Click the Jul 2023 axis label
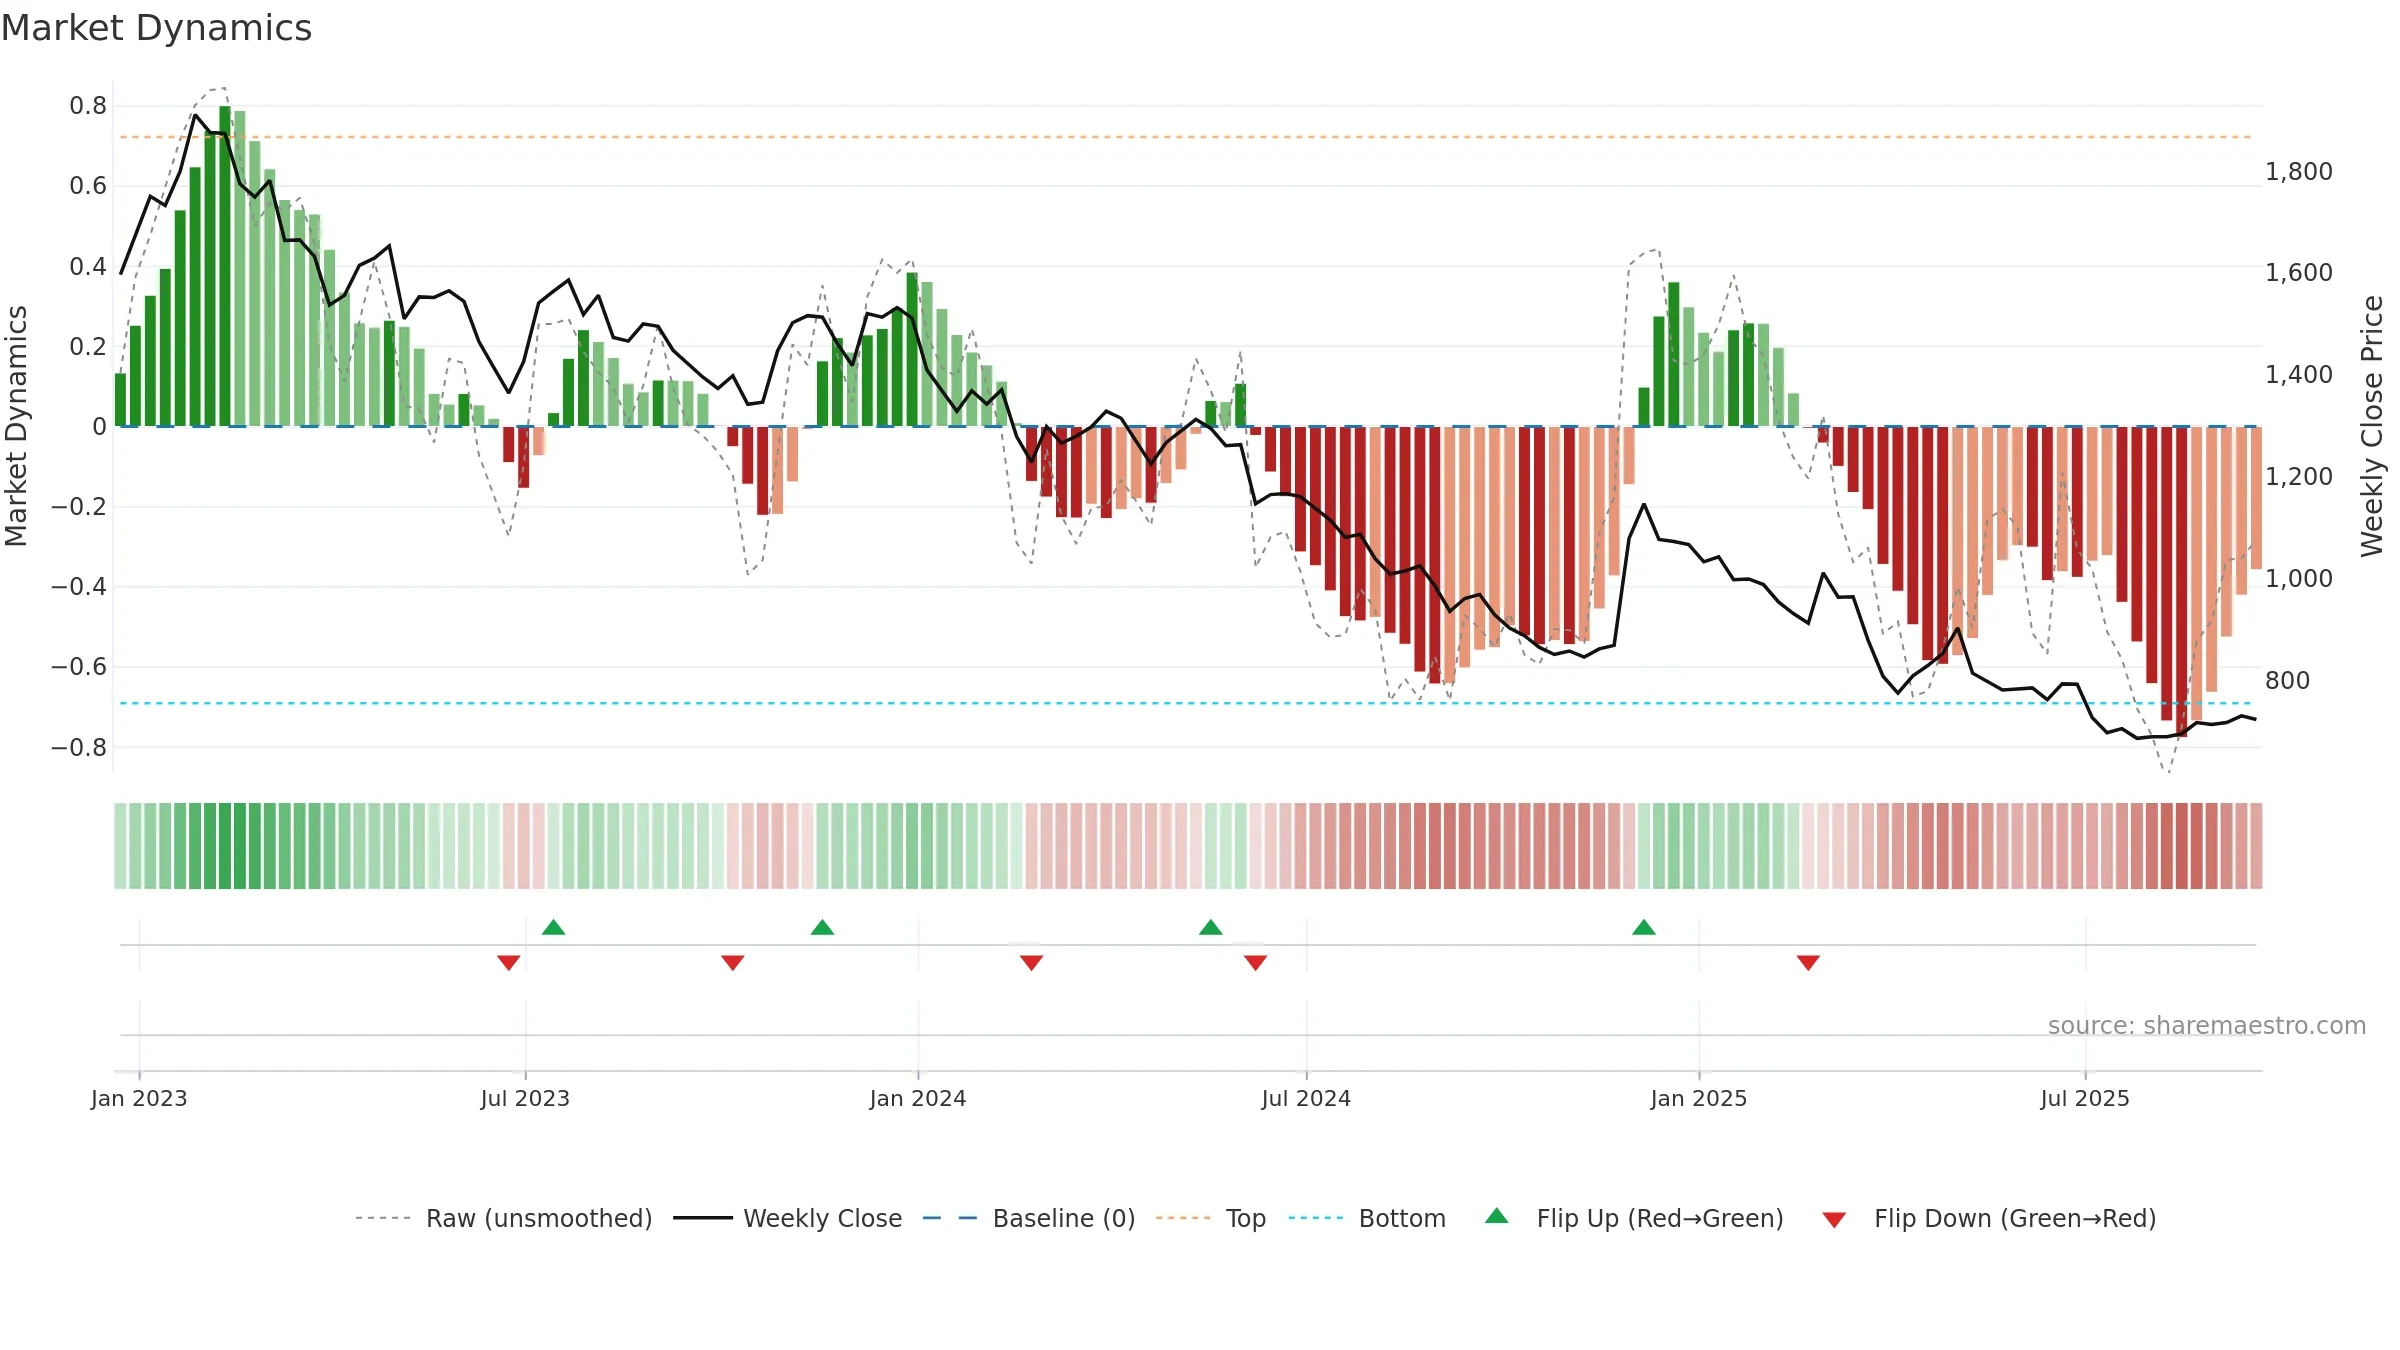The height and width of the screenshot is (1350, 2400). [525, 1098]
